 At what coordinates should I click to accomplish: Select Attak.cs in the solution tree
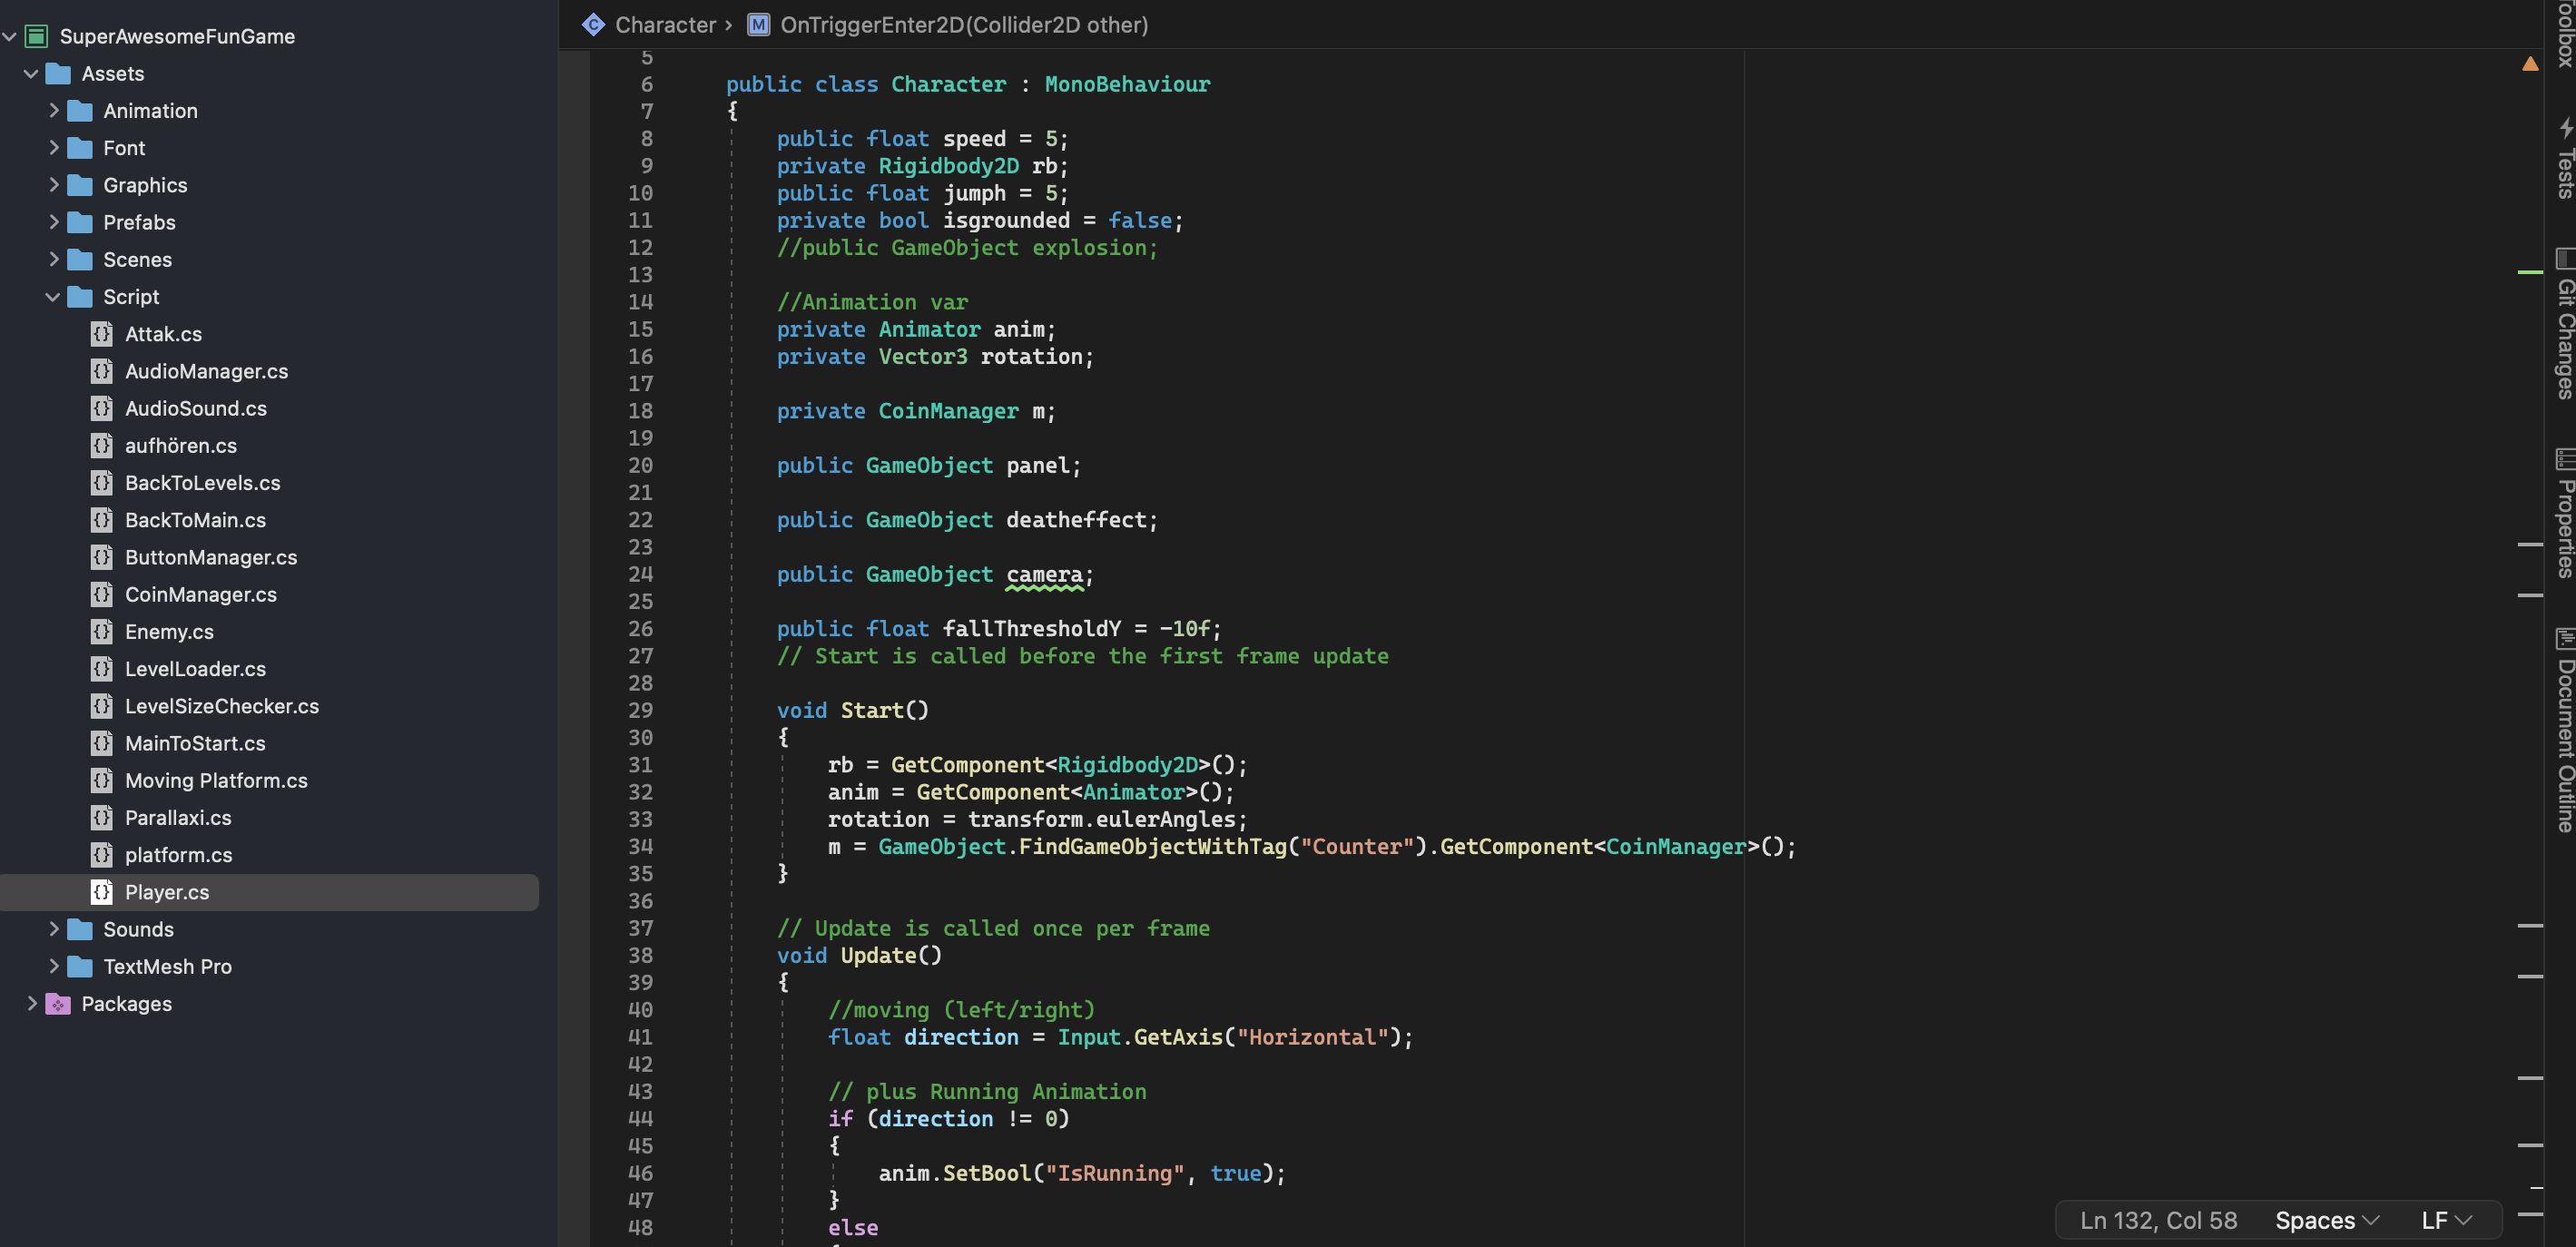163,334
